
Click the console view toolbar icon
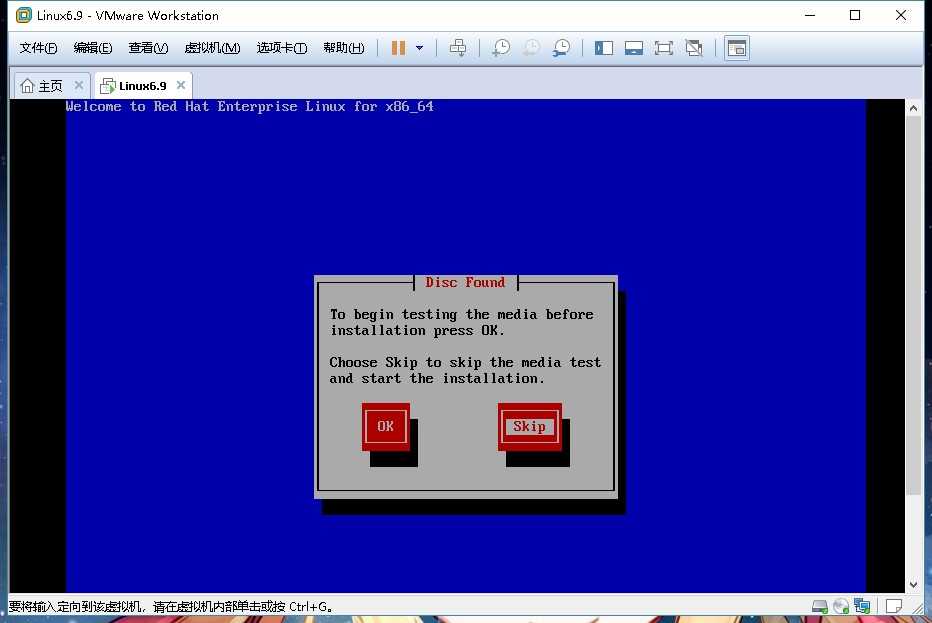(737, 48)
